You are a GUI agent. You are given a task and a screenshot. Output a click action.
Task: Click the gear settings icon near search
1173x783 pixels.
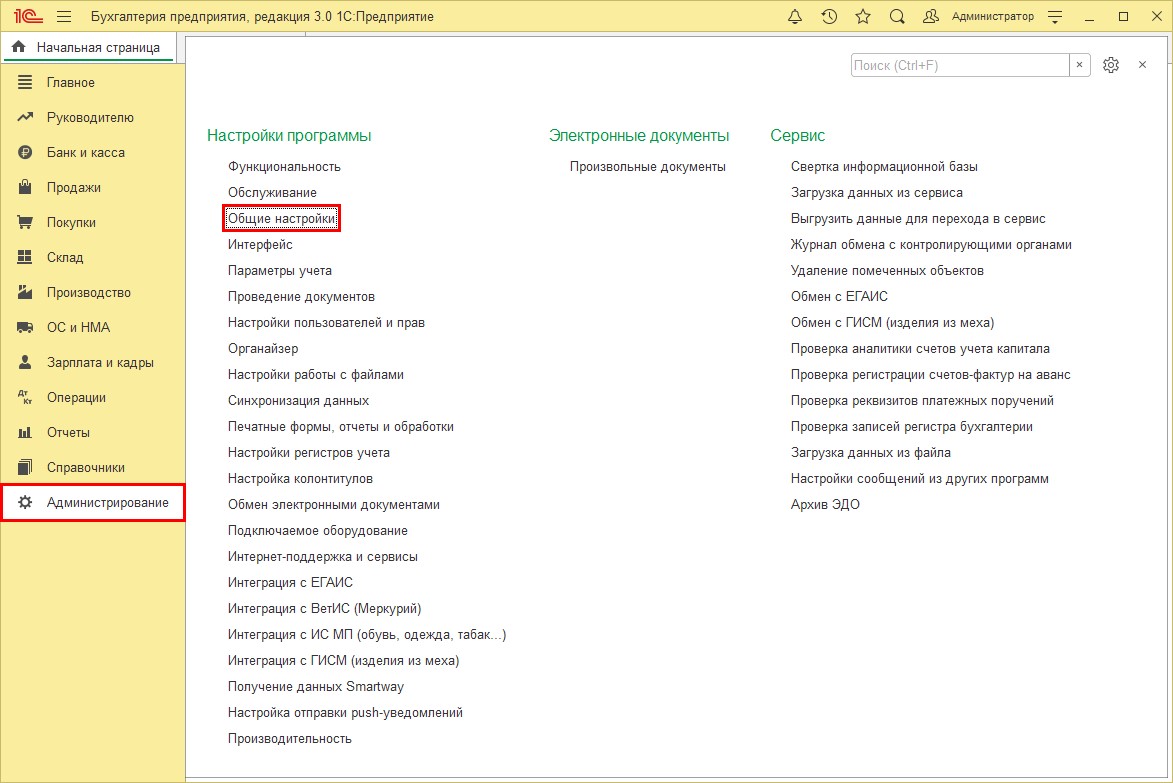1111,65
